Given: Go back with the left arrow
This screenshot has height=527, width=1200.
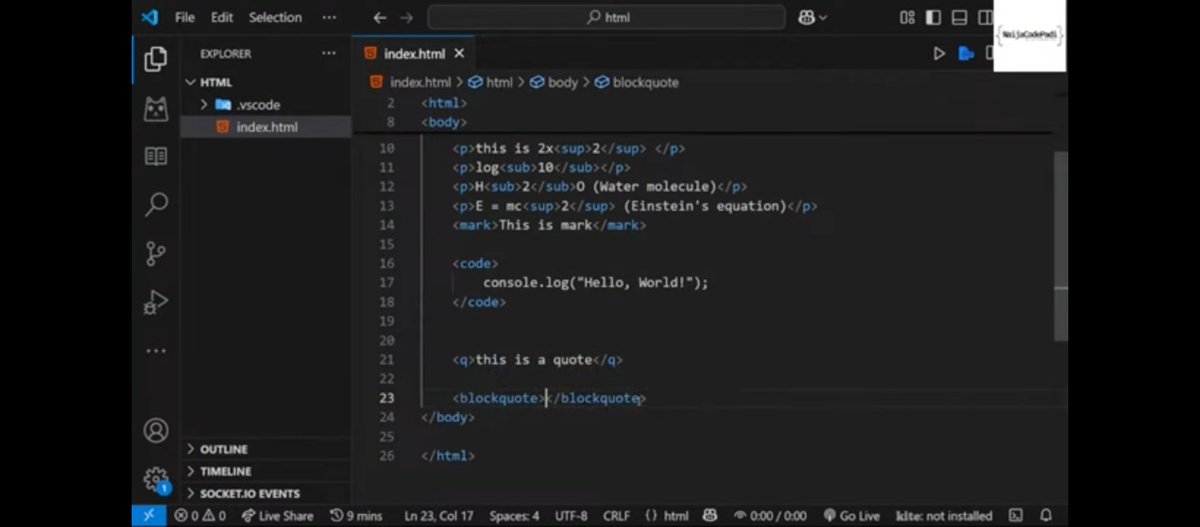Looking at the screenshot, I should (380, 17).
